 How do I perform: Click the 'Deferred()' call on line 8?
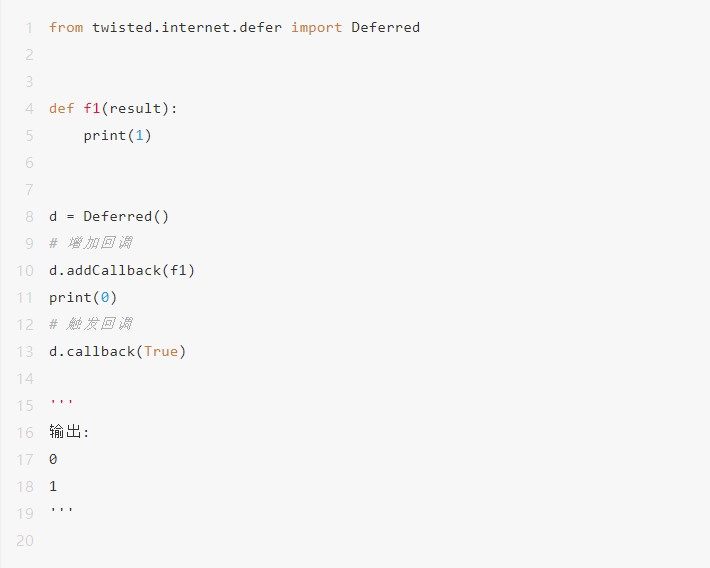126,217
